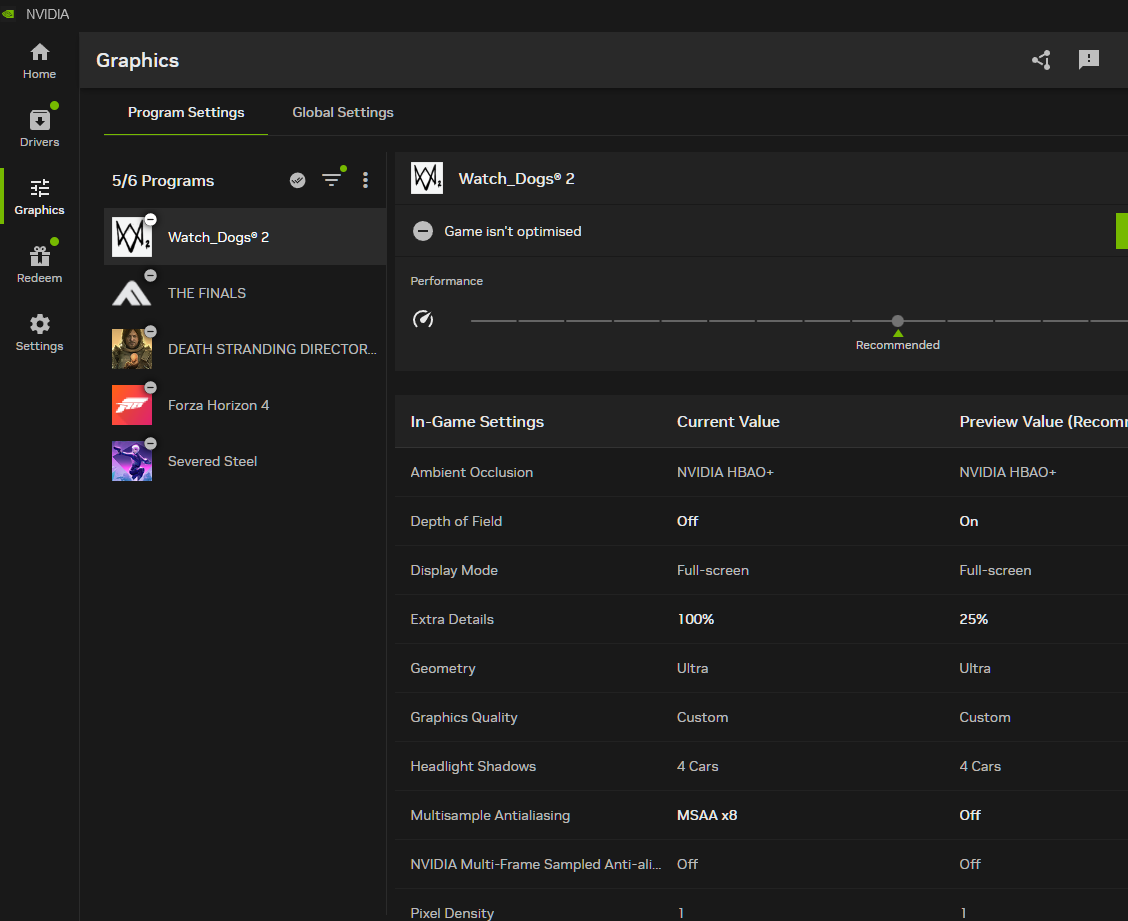Click current value MSAA x8
The image size is (1128, 921).
(706, 815)
